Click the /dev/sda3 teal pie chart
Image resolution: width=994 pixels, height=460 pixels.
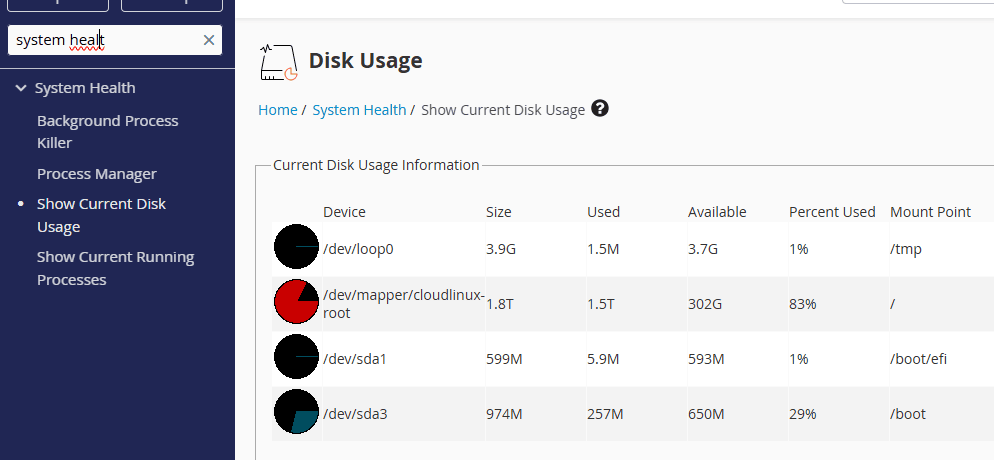296,413
